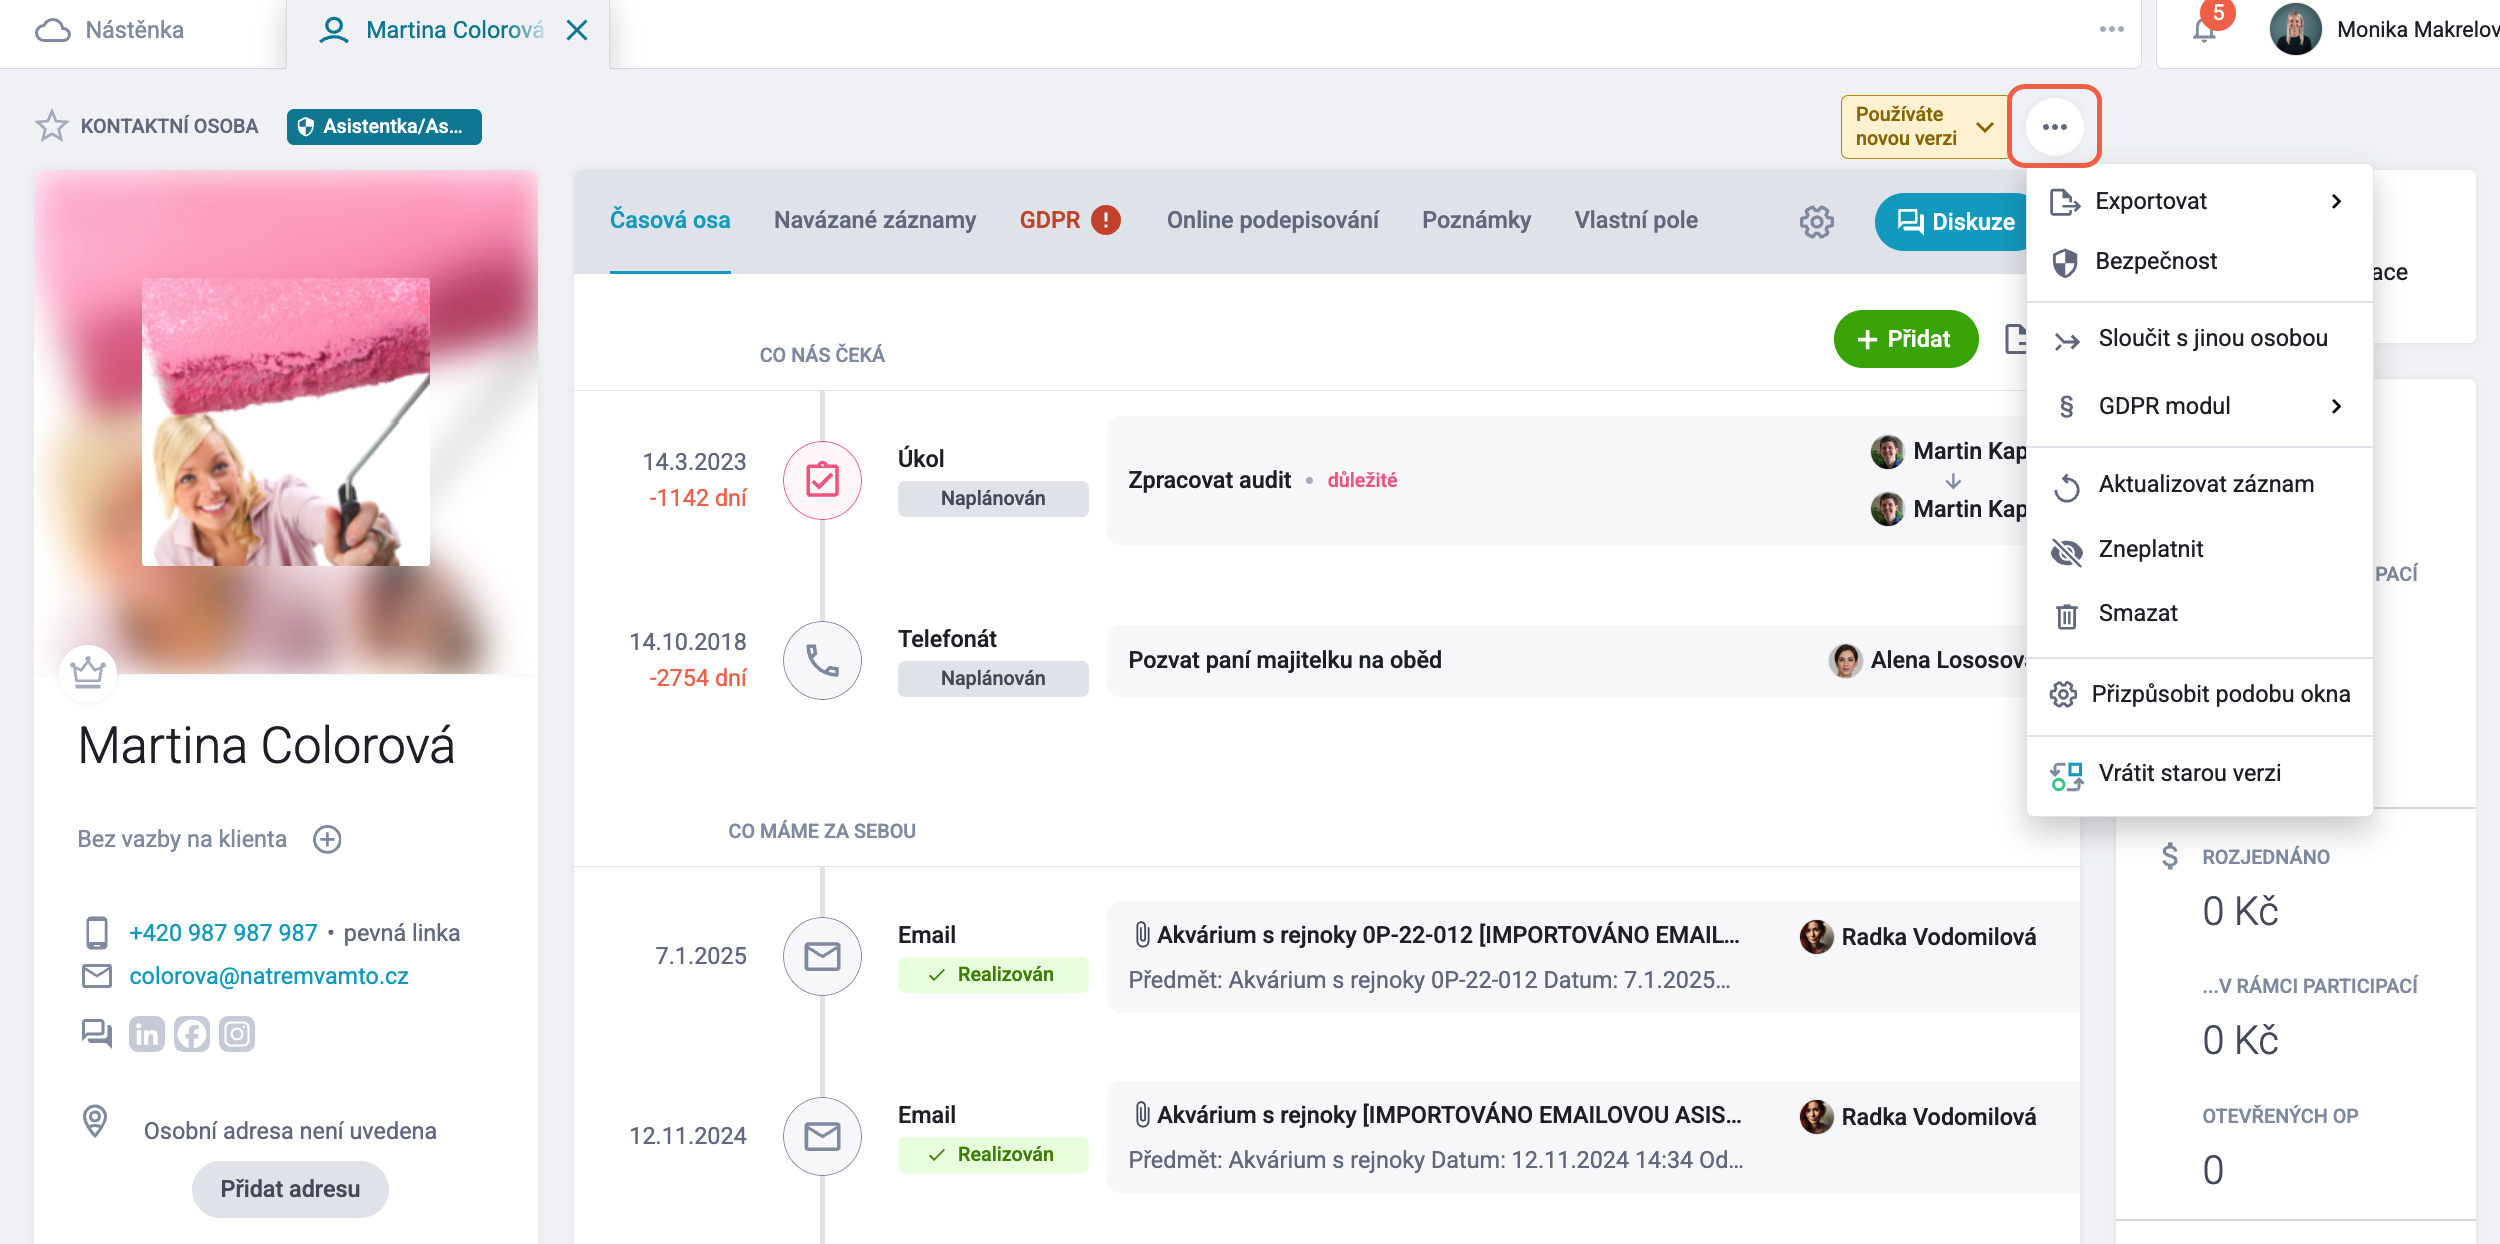Image resolution: width=2500 pixels, height=1244 pixels.
Task: Expand the Exportovat submenu
Action: (2200, 201)
